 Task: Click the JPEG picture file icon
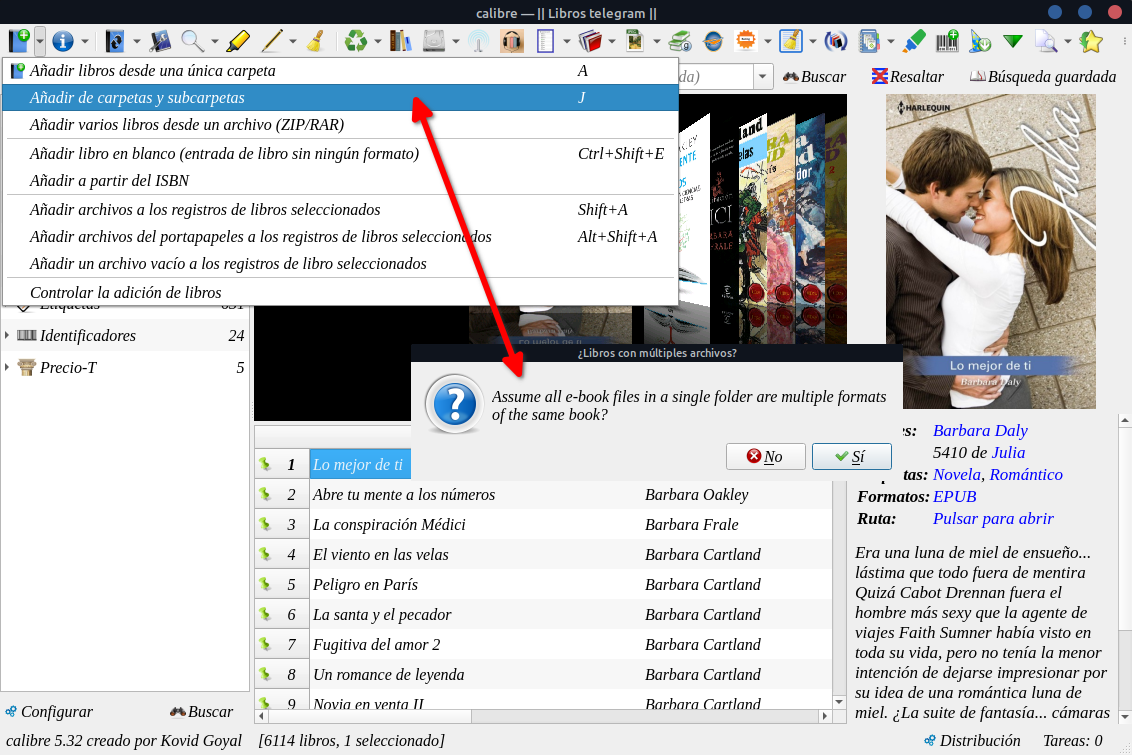tap(635, 41)
